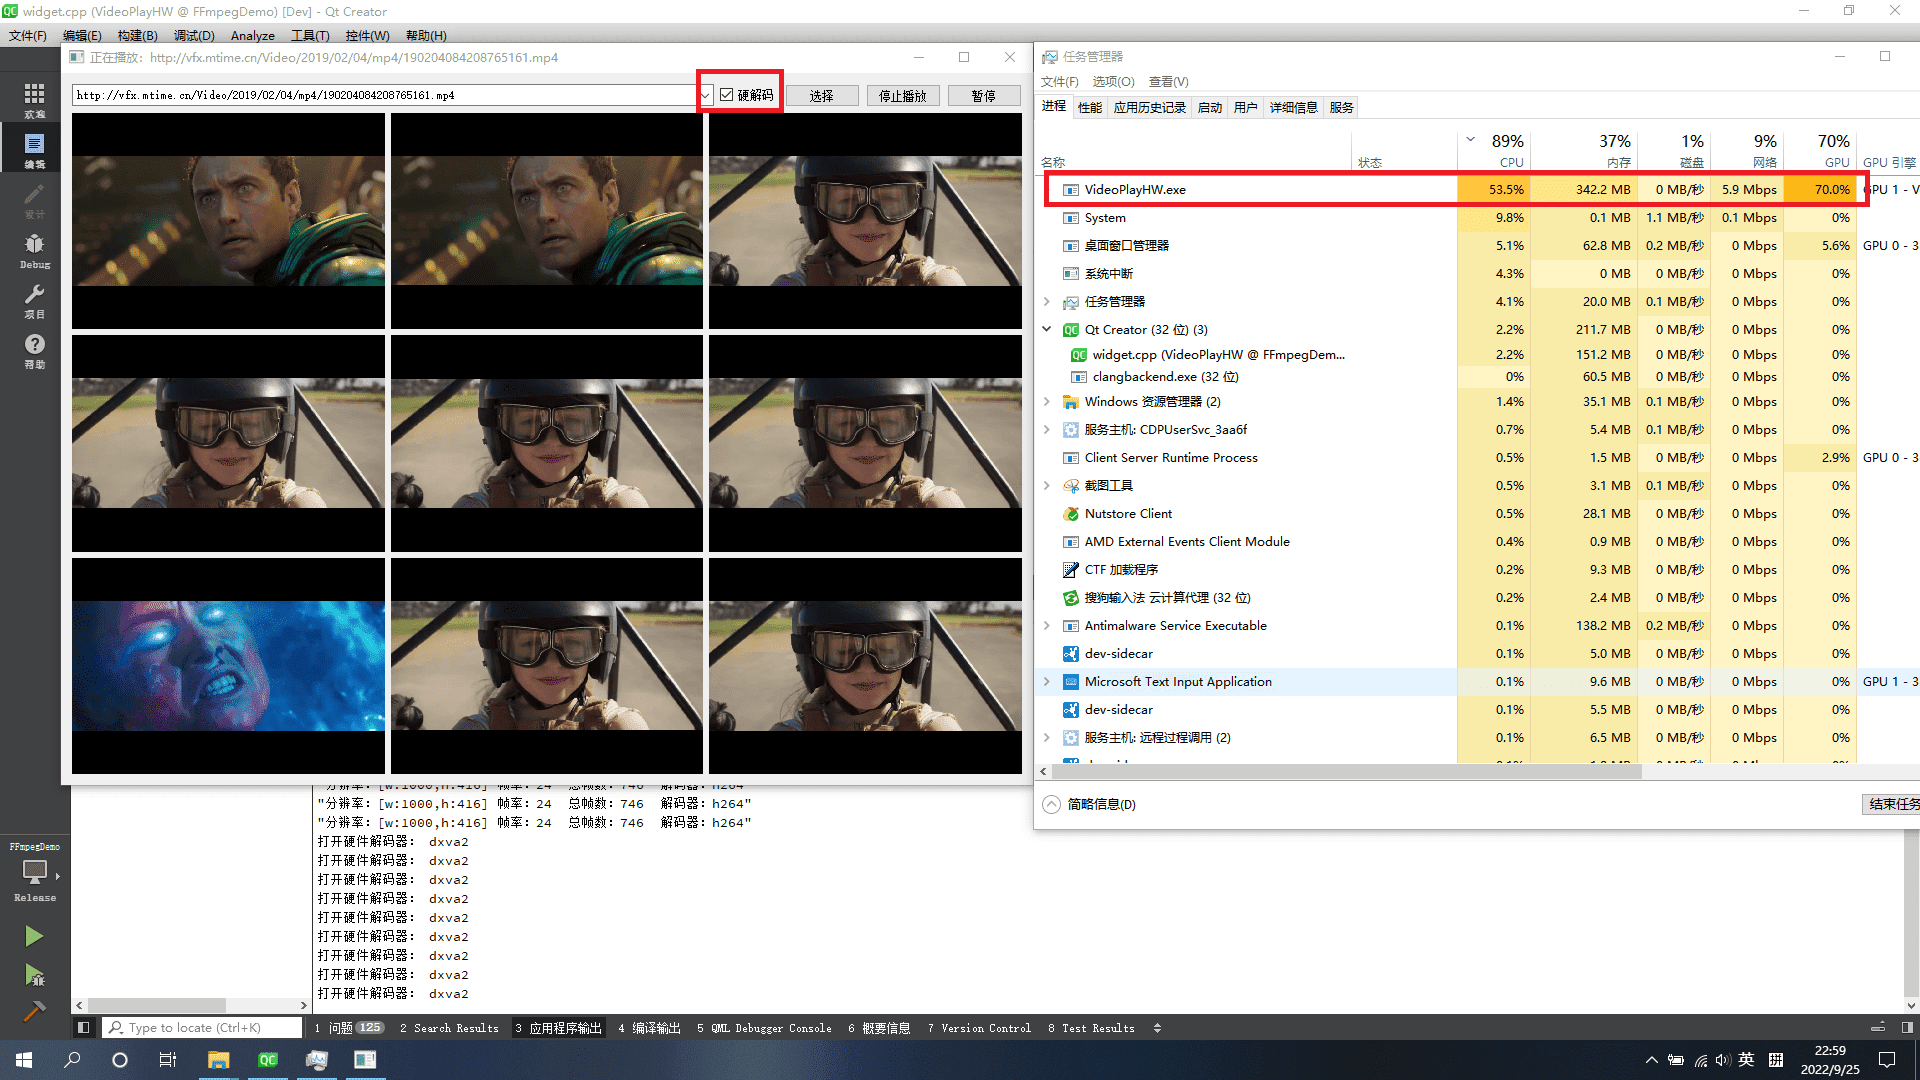Collapse the Qt Creator process group
The width and height of the screenshot is (1920, 1080).
pyautogui.click(x=1047, y=330)
